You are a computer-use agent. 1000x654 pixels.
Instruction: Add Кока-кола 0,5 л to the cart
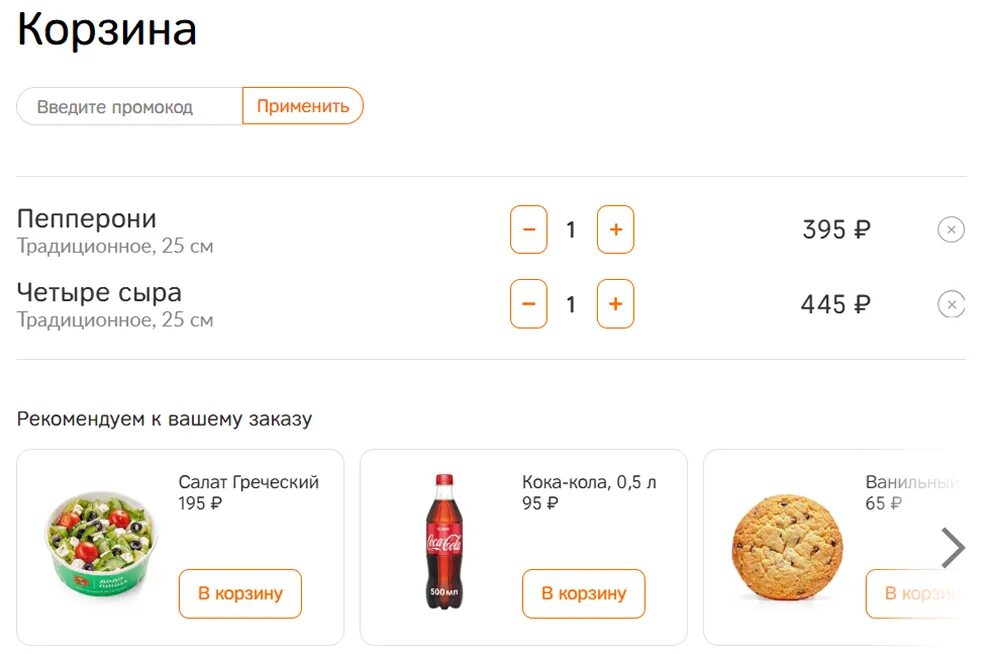point(583,594)
